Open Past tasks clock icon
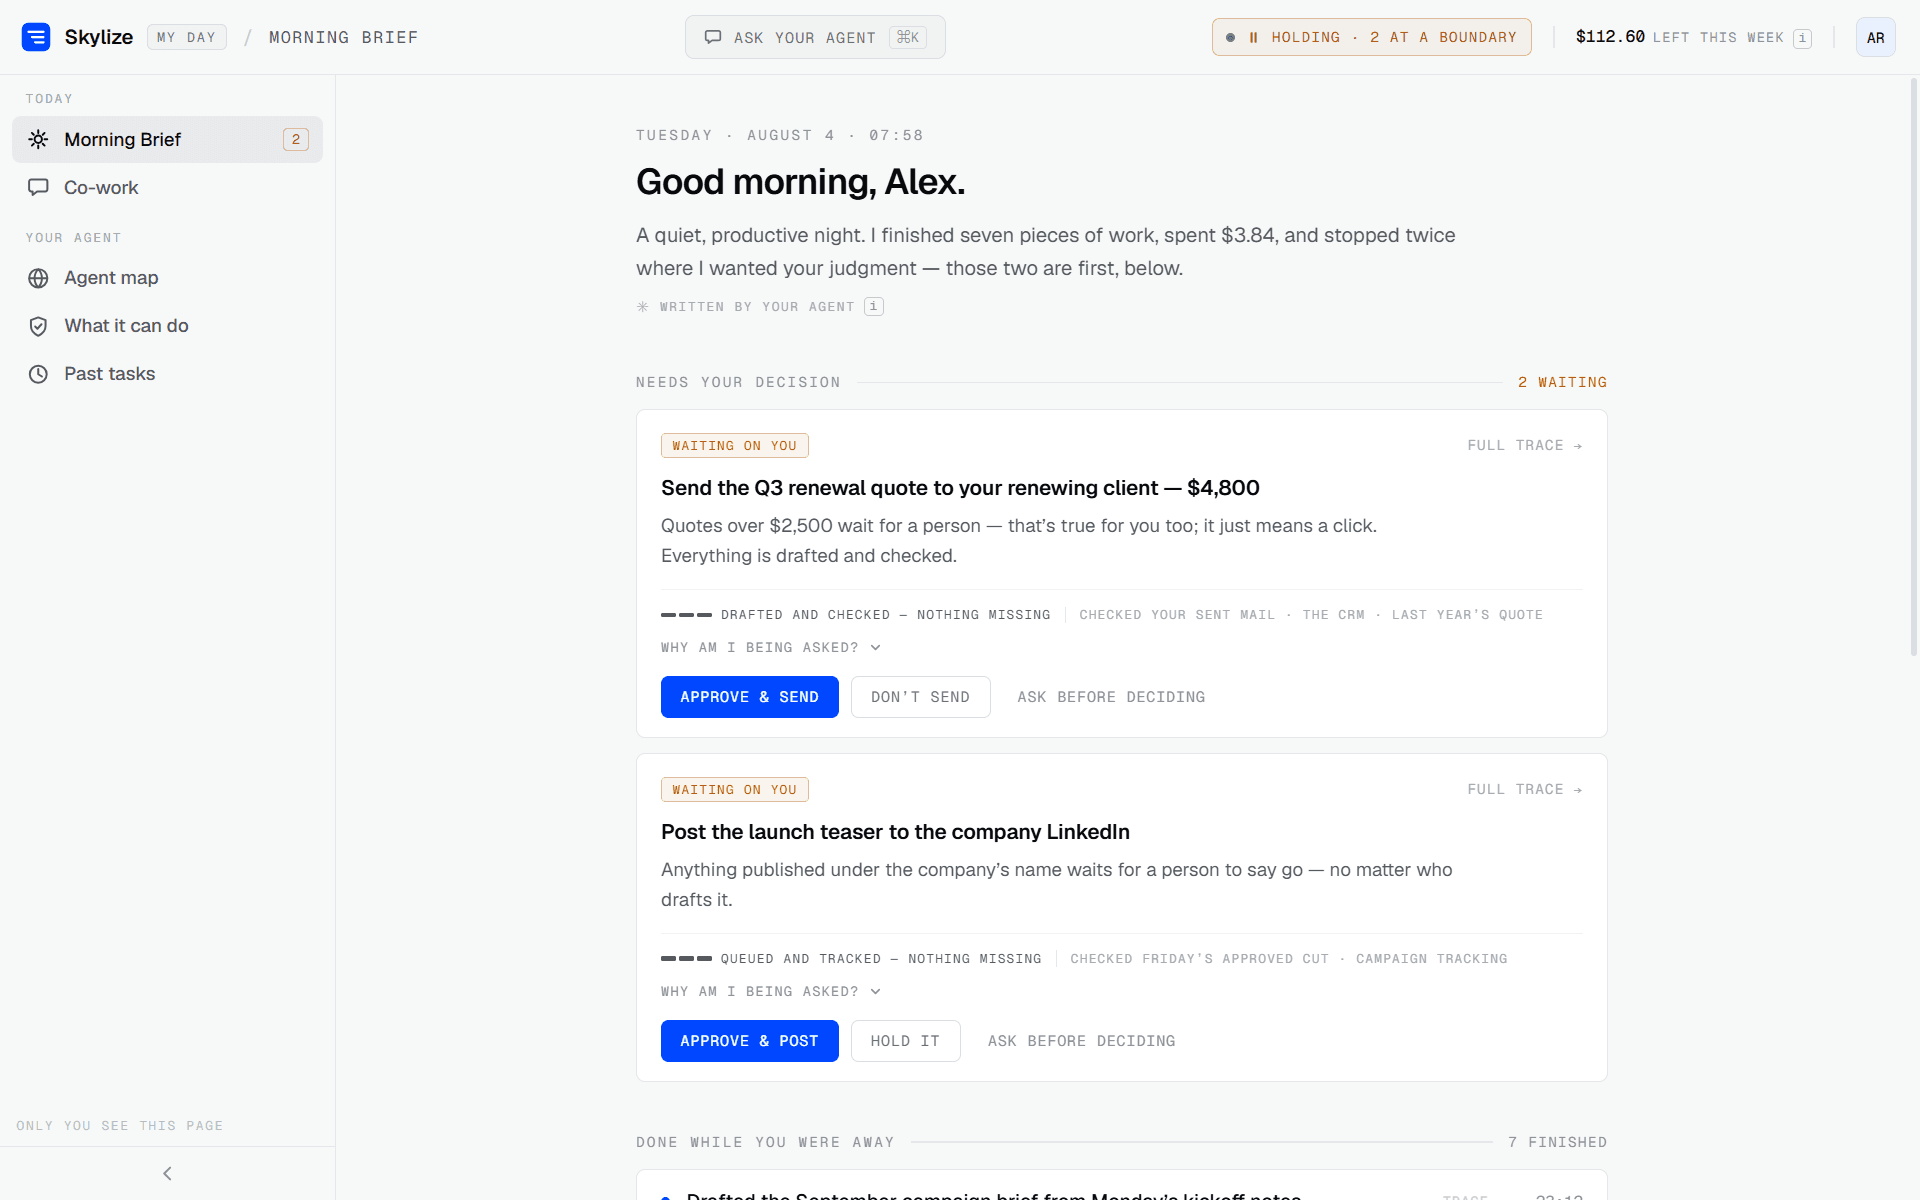This screenshot has height=1200, width=1920. [x=38, y=374]
